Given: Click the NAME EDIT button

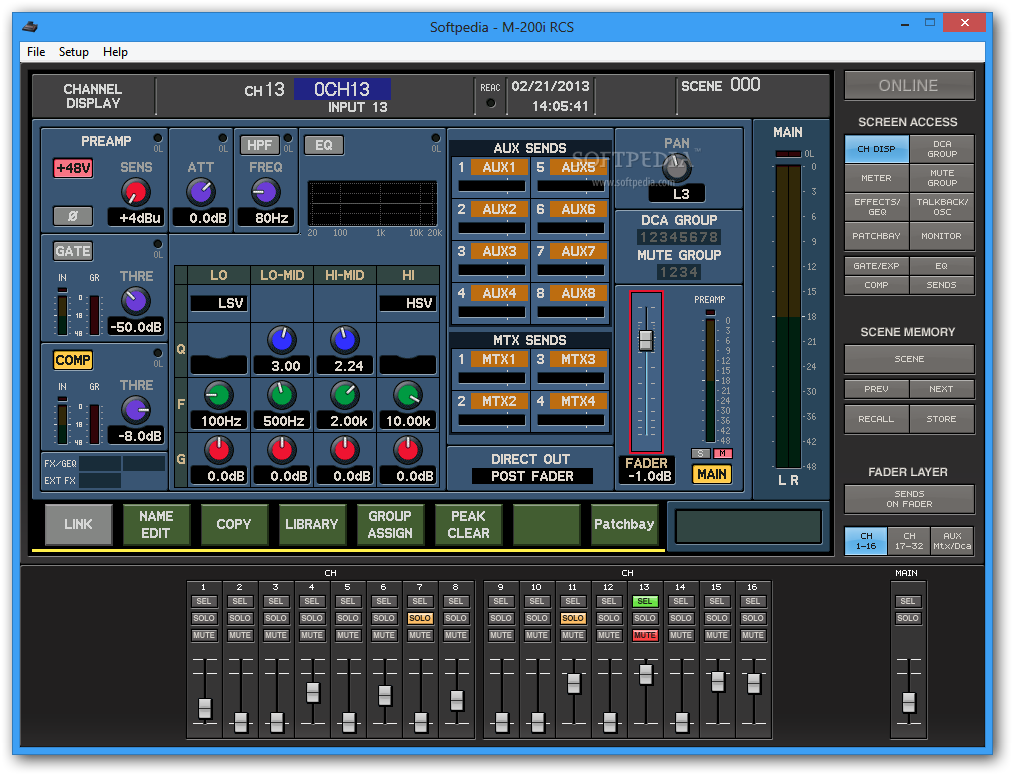Looking at the screenshot, I should point(156,524).
